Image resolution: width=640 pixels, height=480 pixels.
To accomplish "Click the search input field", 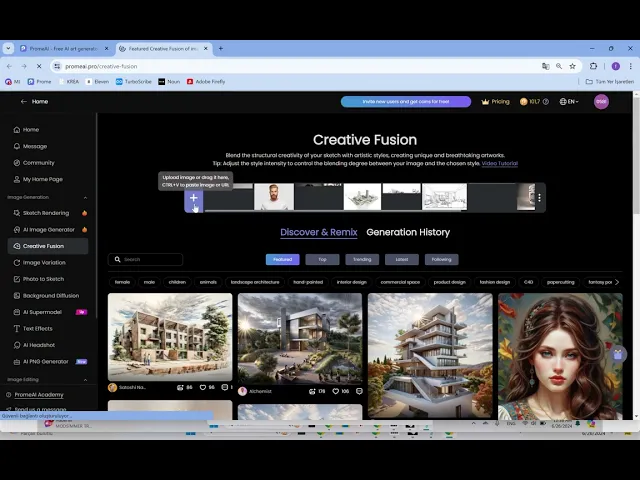I will tap(145, 260).
